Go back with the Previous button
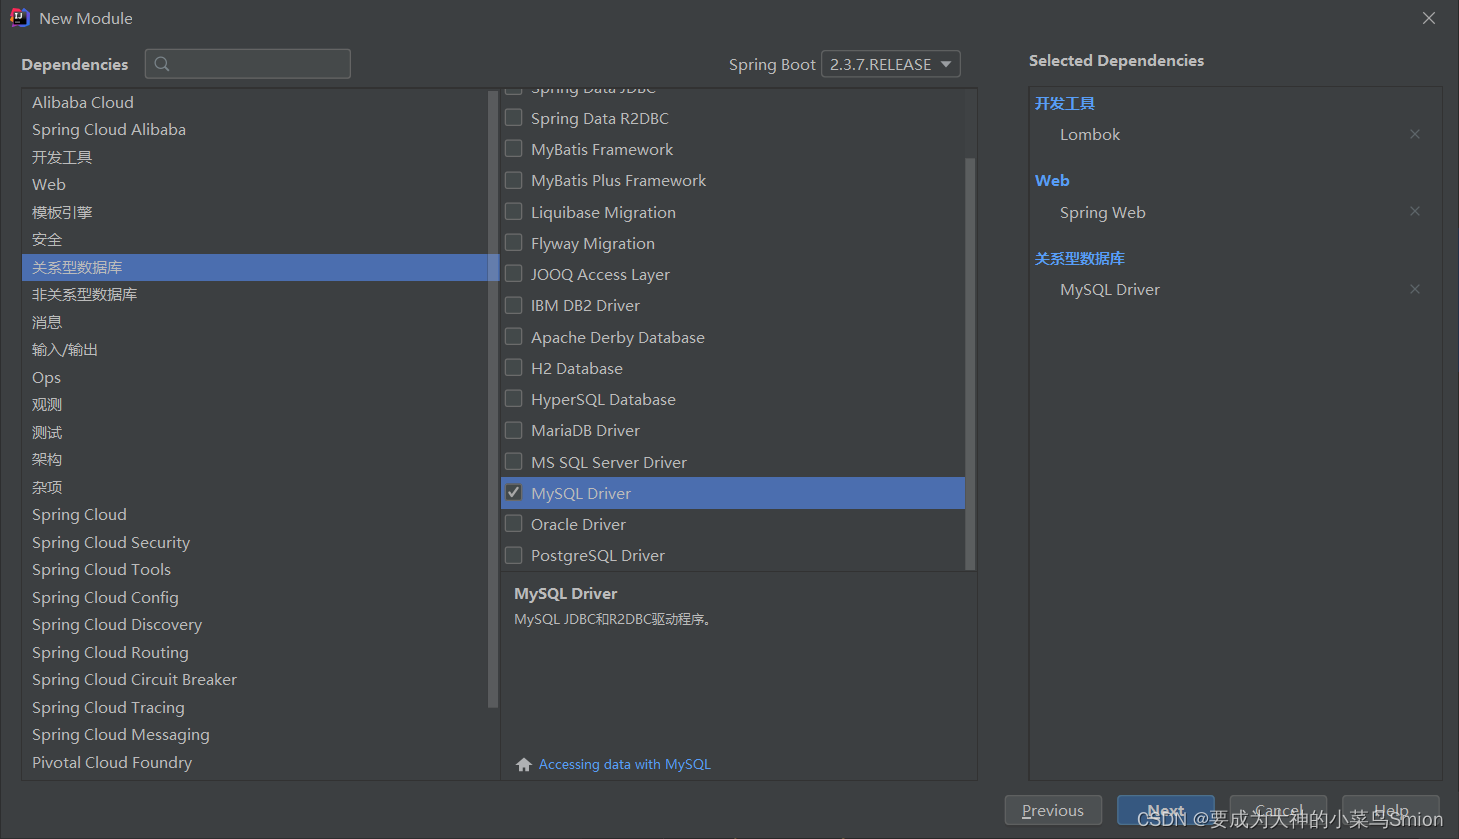1459x839 pixels. (x=1053, y=810)
